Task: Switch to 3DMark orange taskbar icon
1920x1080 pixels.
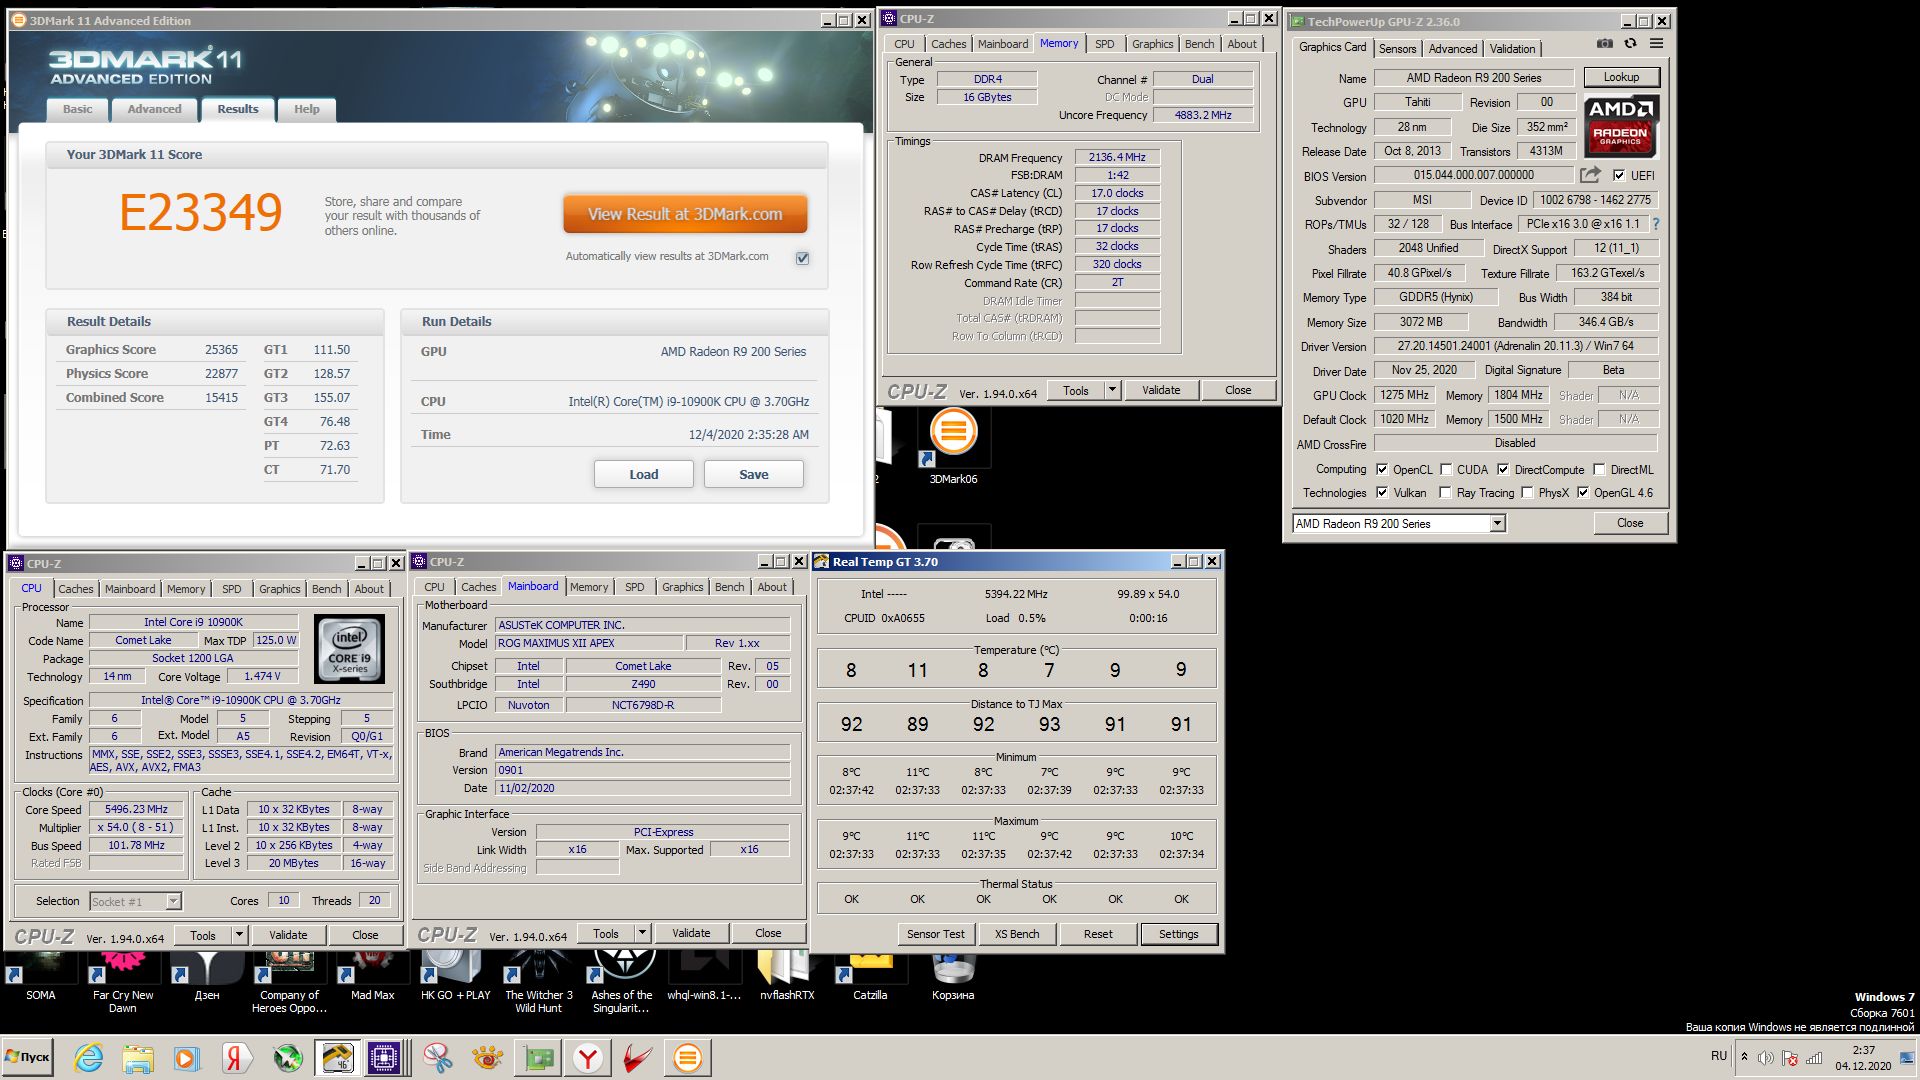Action: [x=688, y=1058]
